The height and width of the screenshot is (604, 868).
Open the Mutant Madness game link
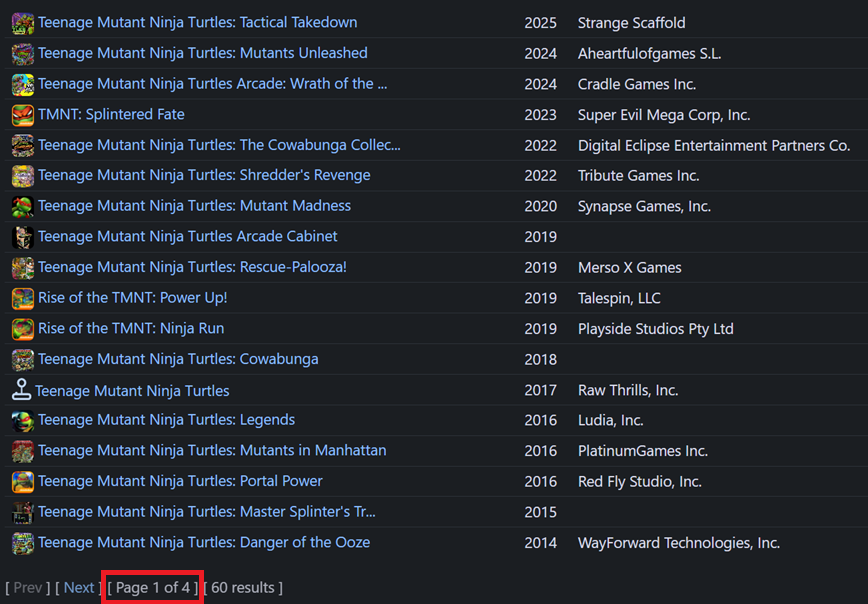194,206
